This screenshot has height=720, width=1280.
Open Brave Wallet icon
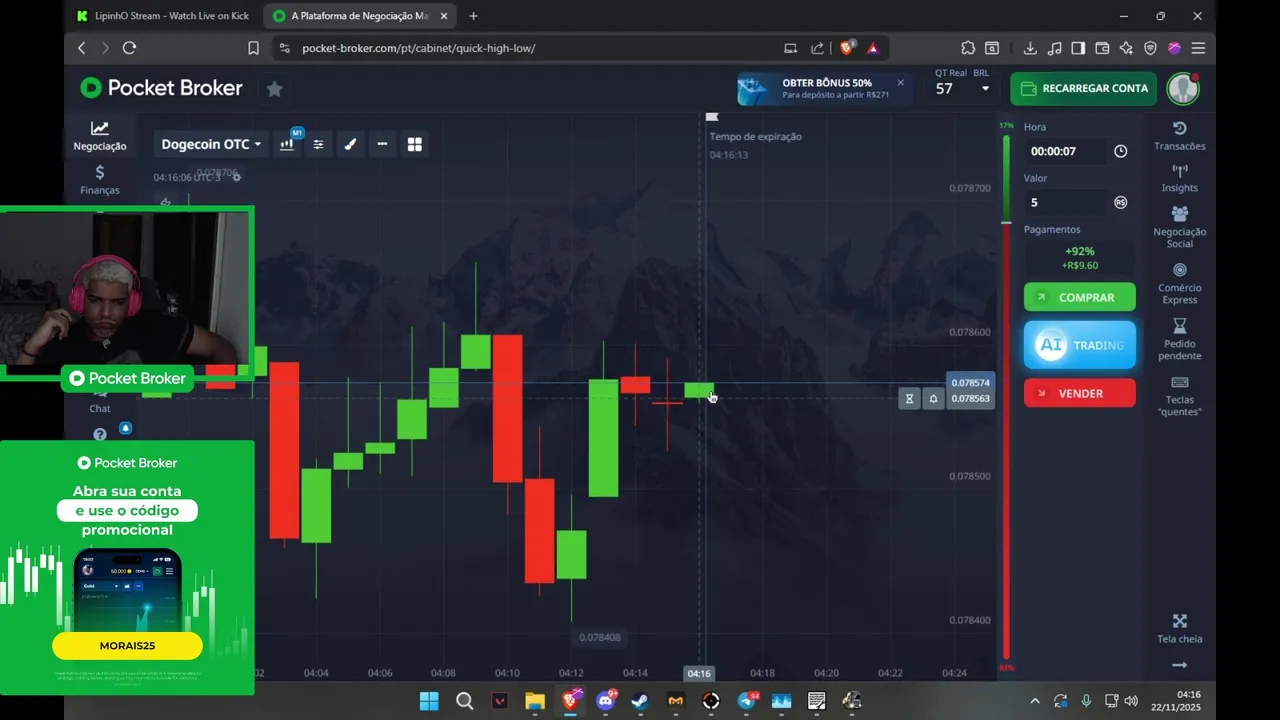point(1102,47)
